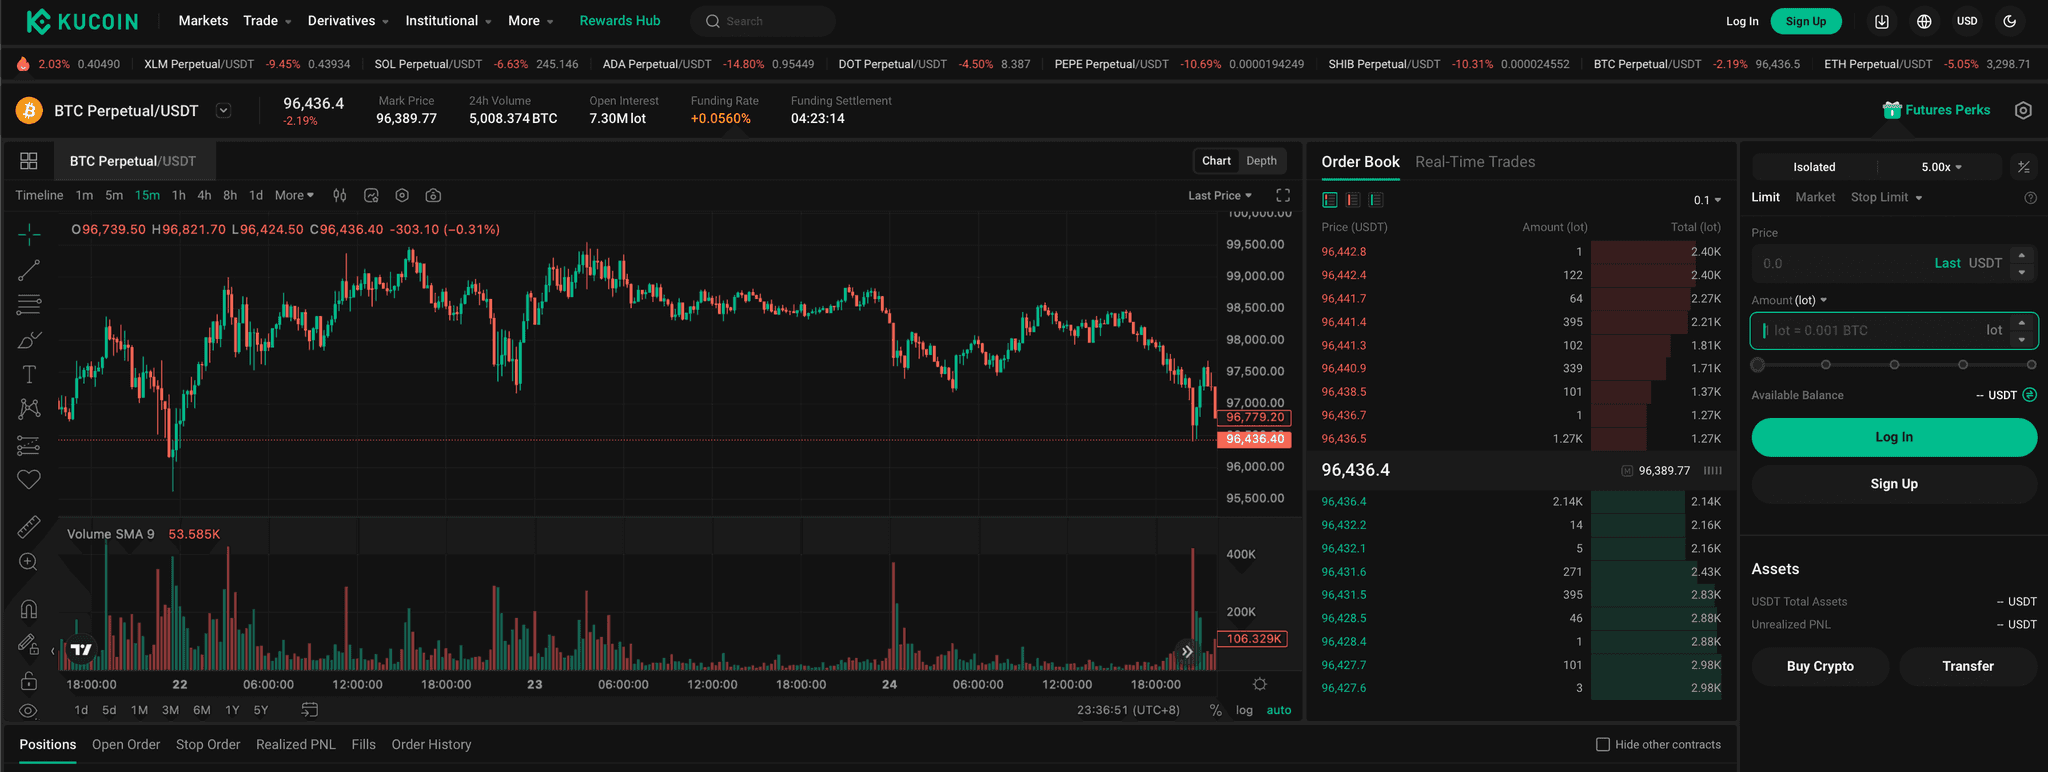
Task: Set amount slider to the midpoint node
Action: 1894,365
